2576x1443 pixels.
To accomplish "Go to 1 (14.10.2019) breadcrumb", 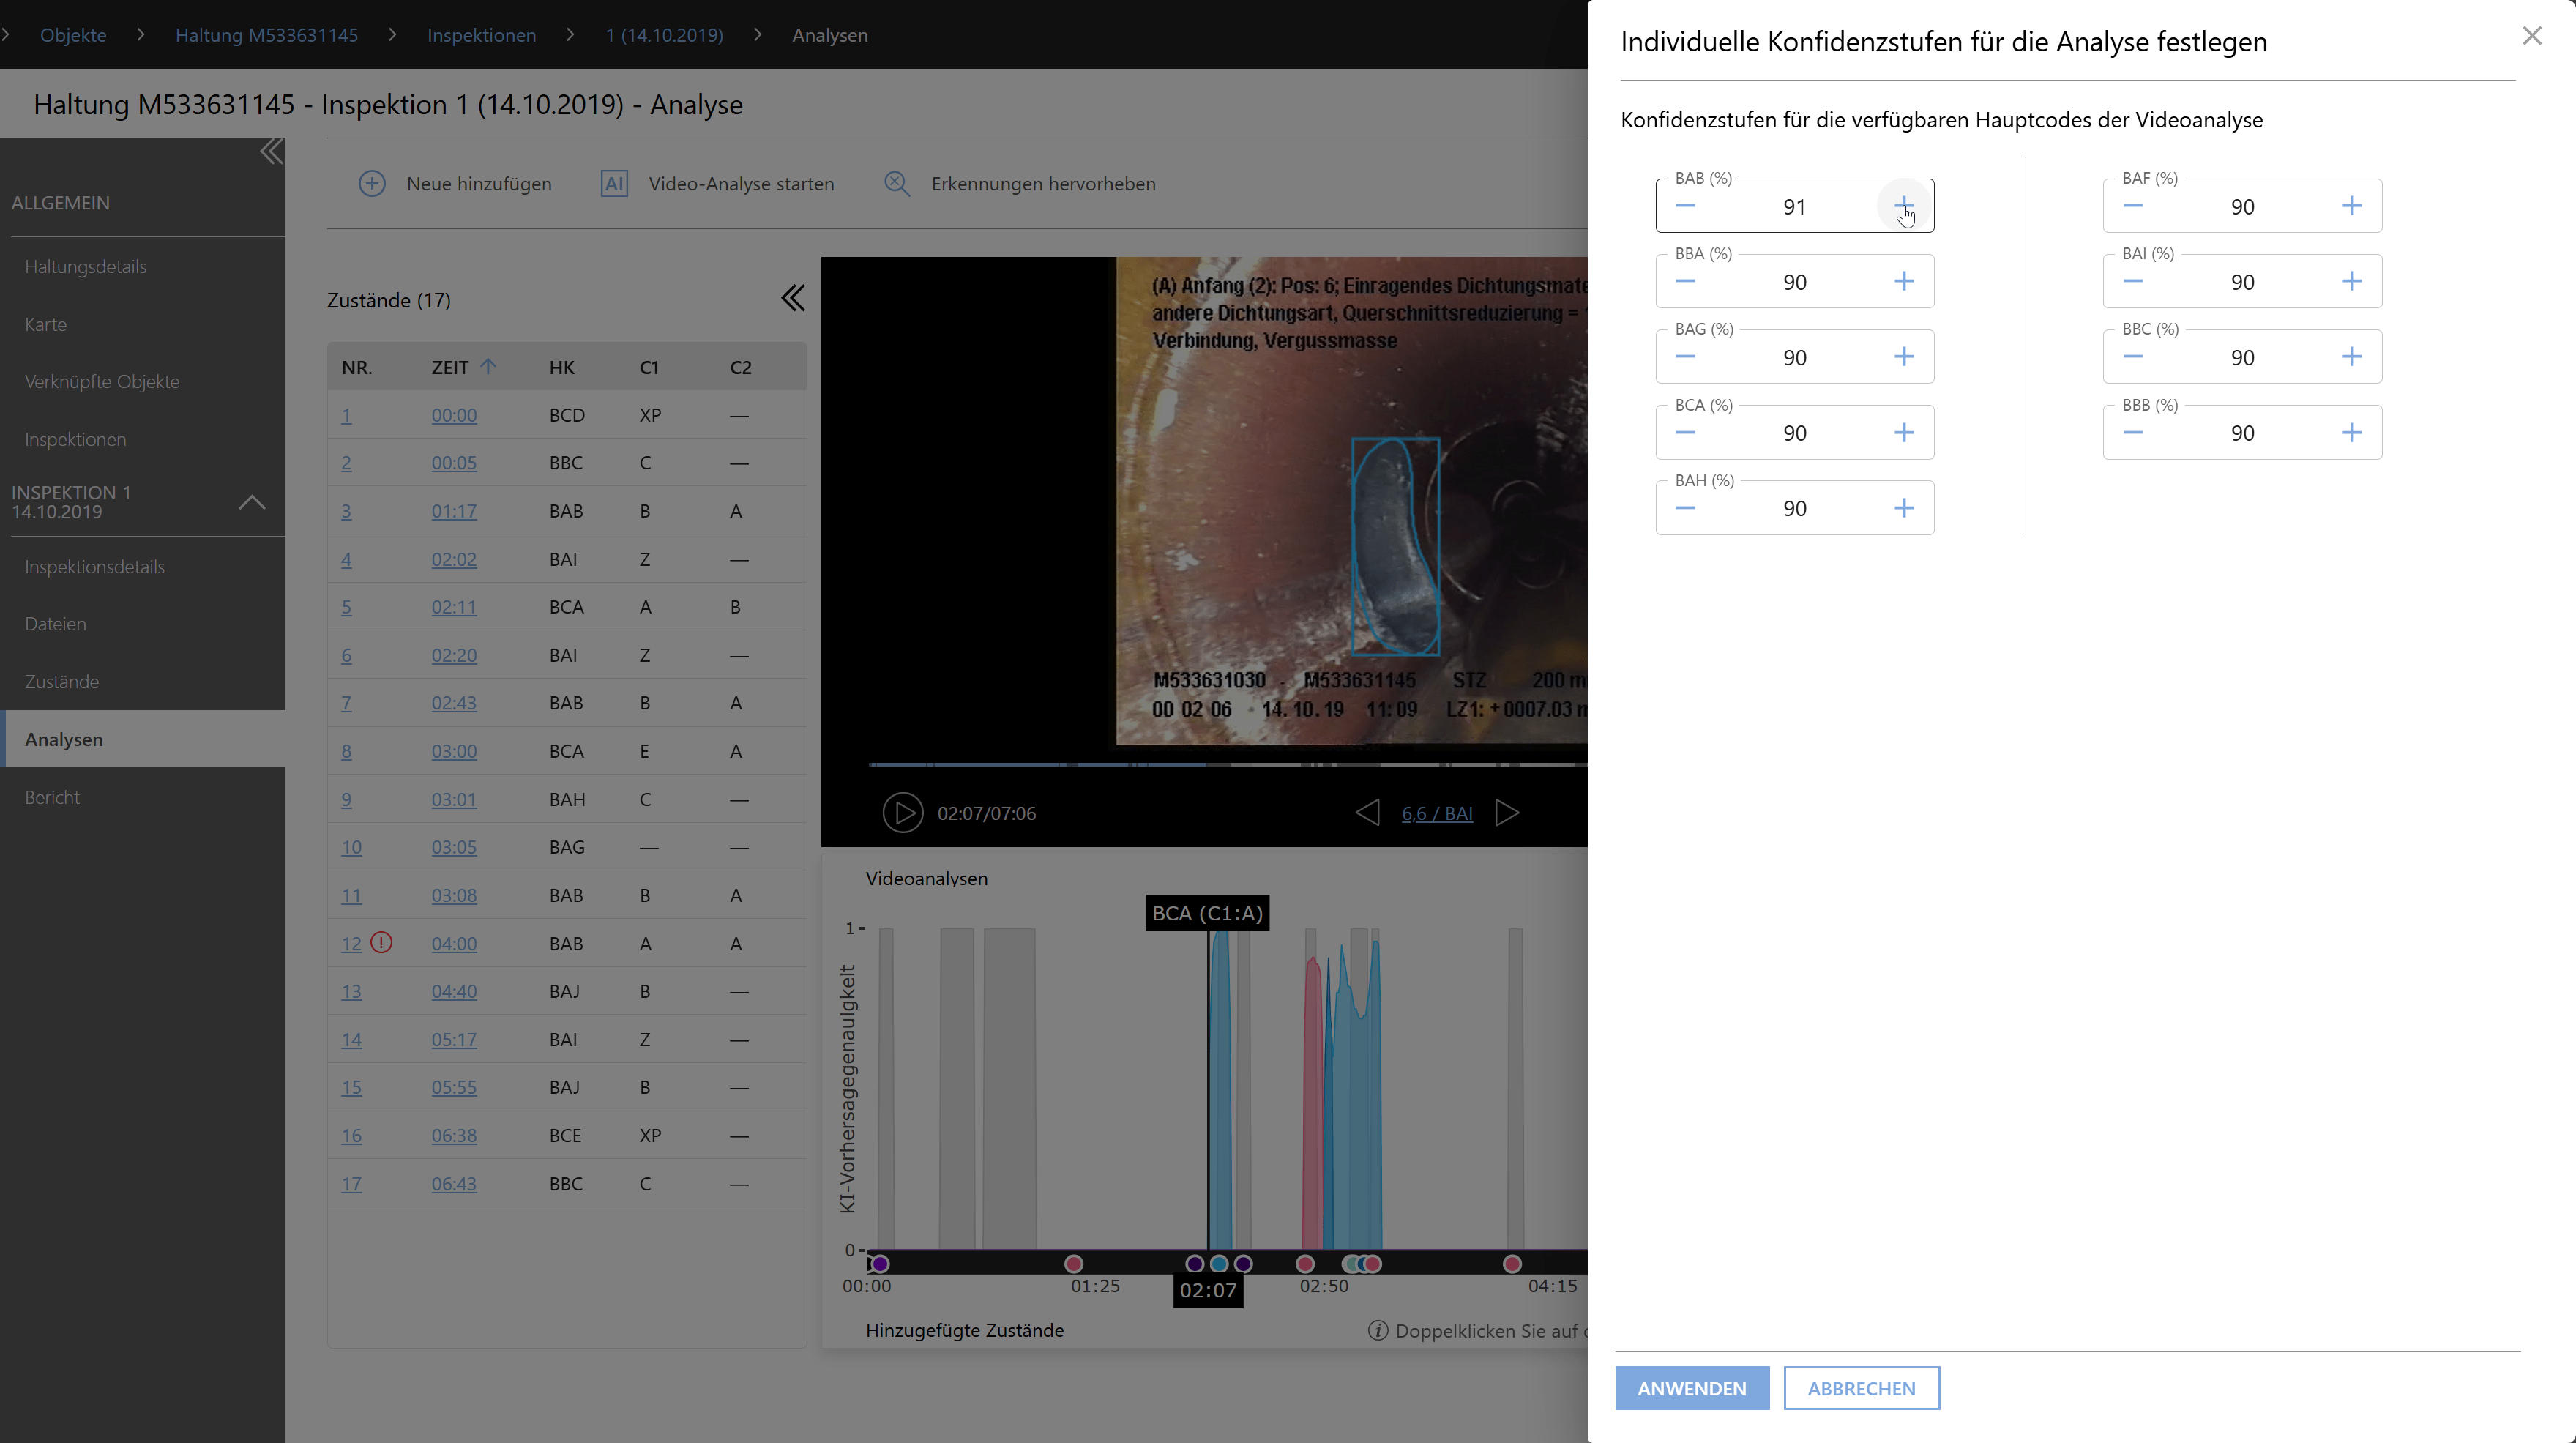I will pyautogui.click(x=665, y=35).
